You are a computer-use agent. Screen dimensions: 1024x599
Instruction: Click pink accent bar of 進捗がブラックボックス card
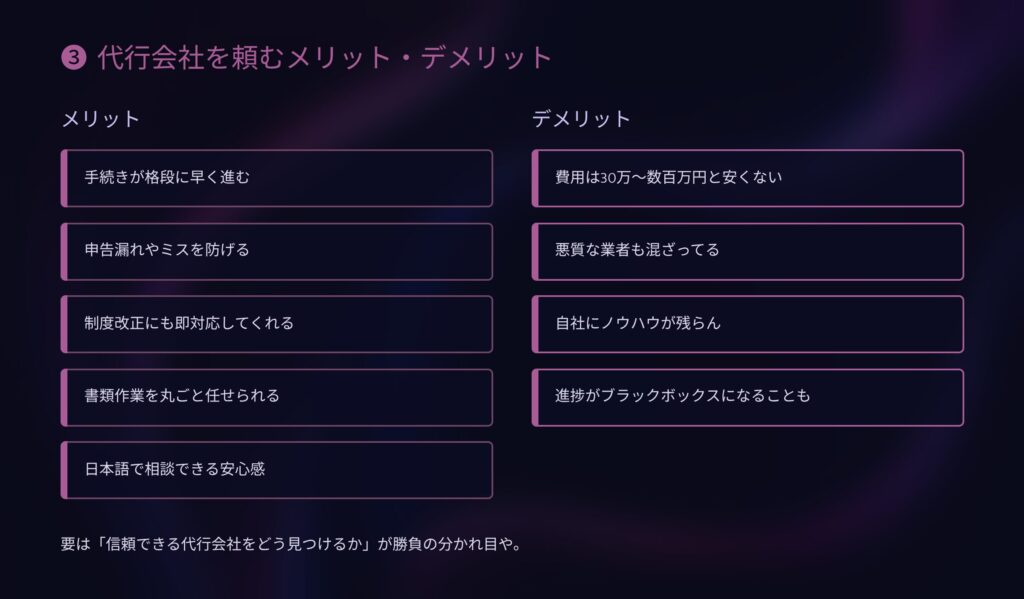coord(535,397)
